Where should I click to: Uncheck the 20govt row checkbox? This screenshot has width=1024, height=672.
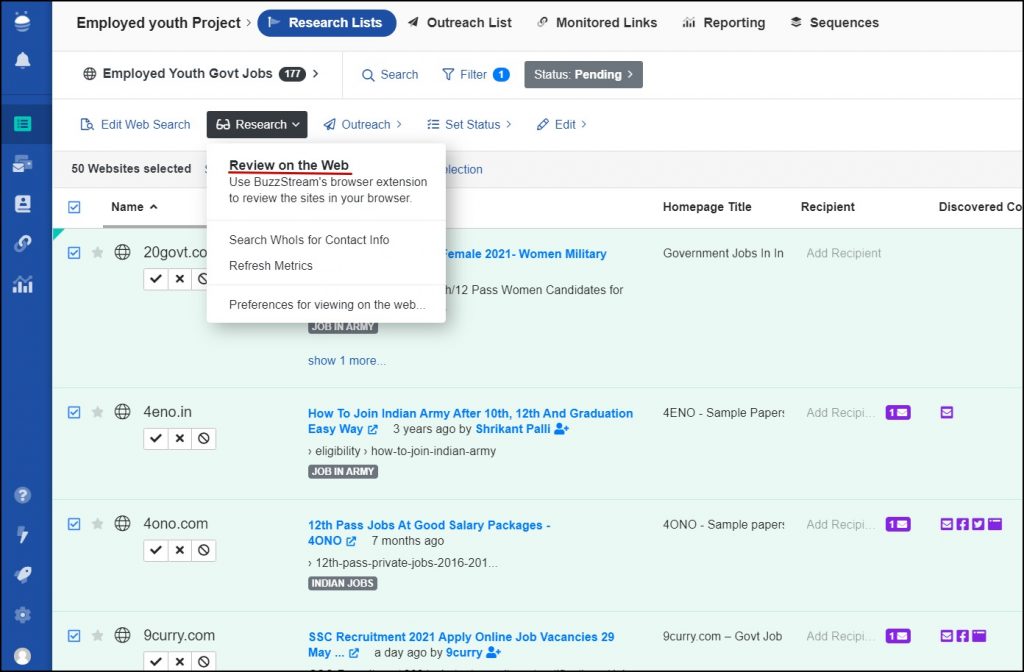[x=74, y=253]
